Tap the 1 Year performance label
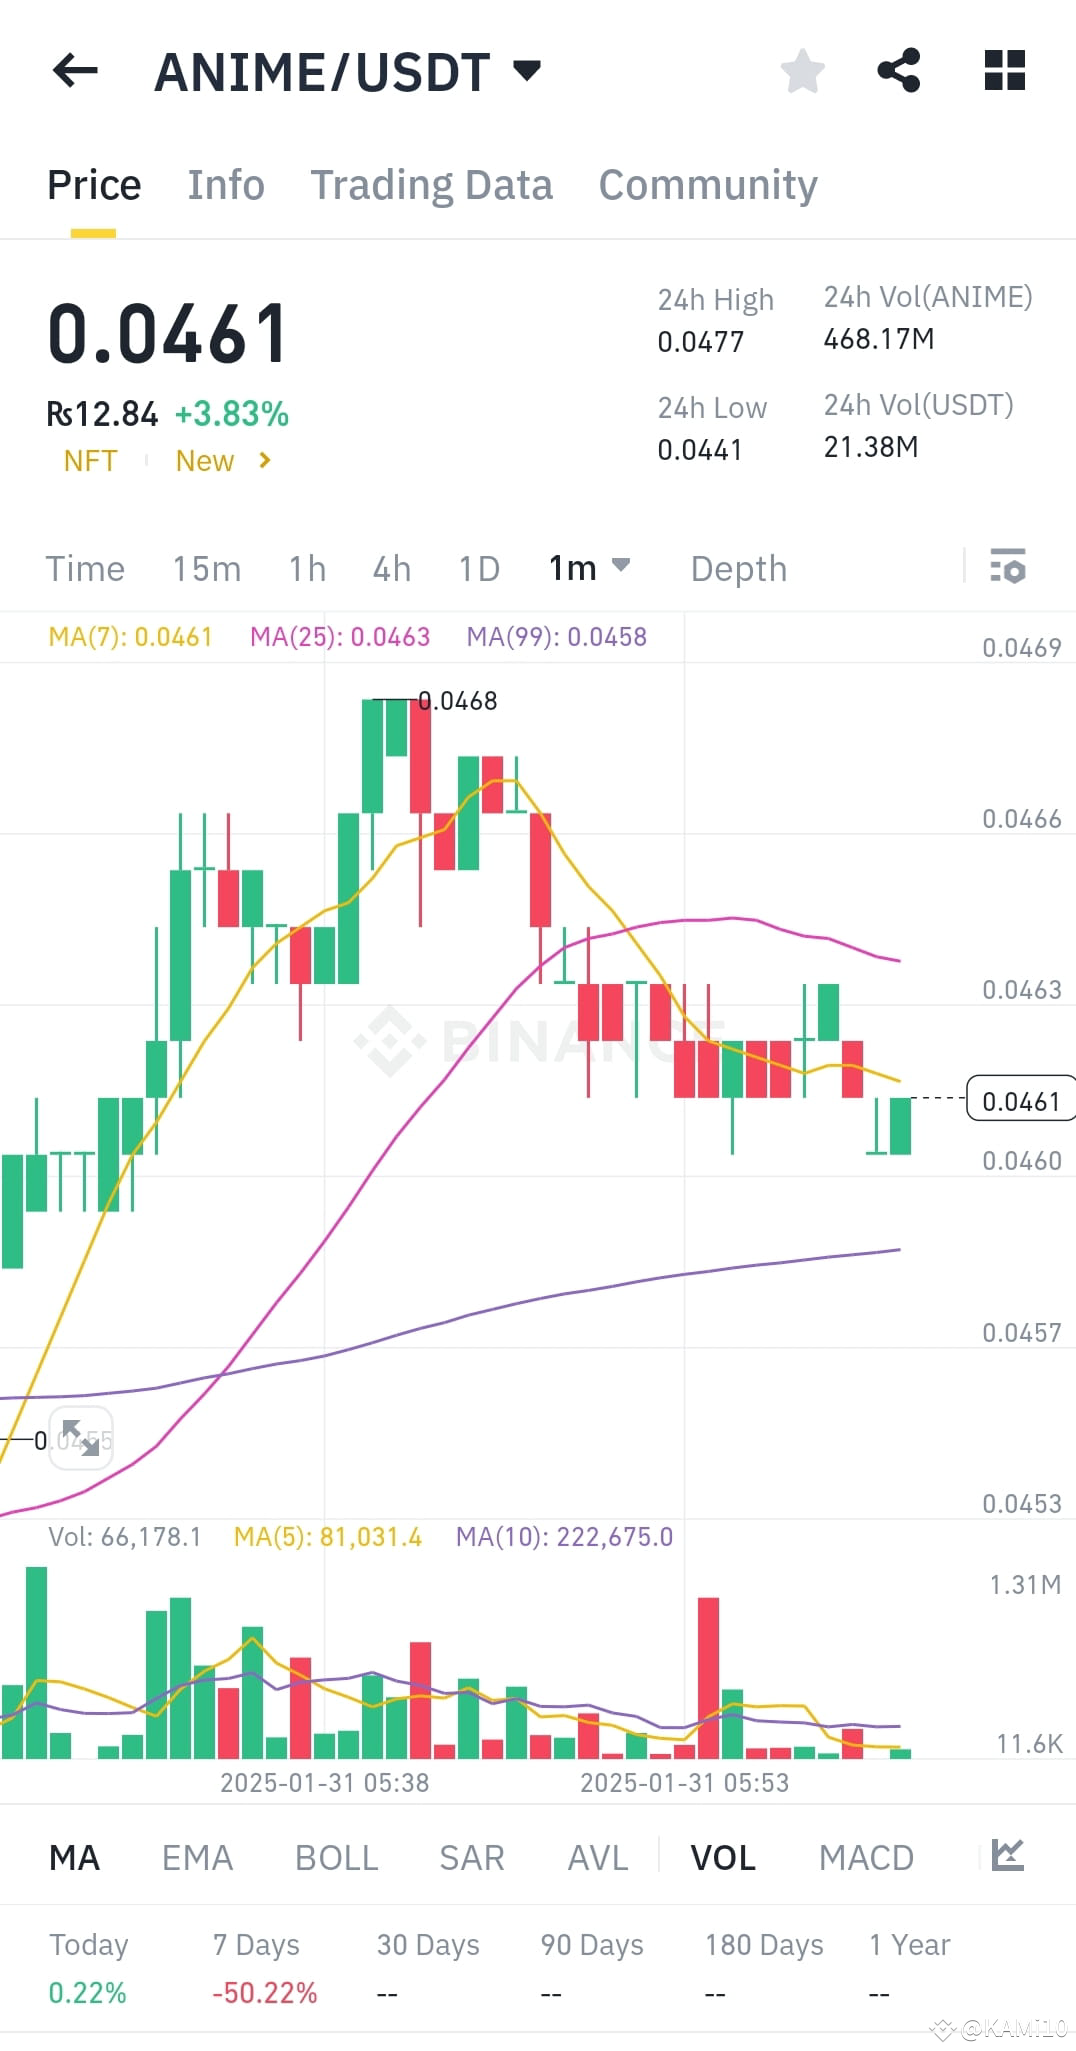1076x2051 pixels. tap(910, 1944)
